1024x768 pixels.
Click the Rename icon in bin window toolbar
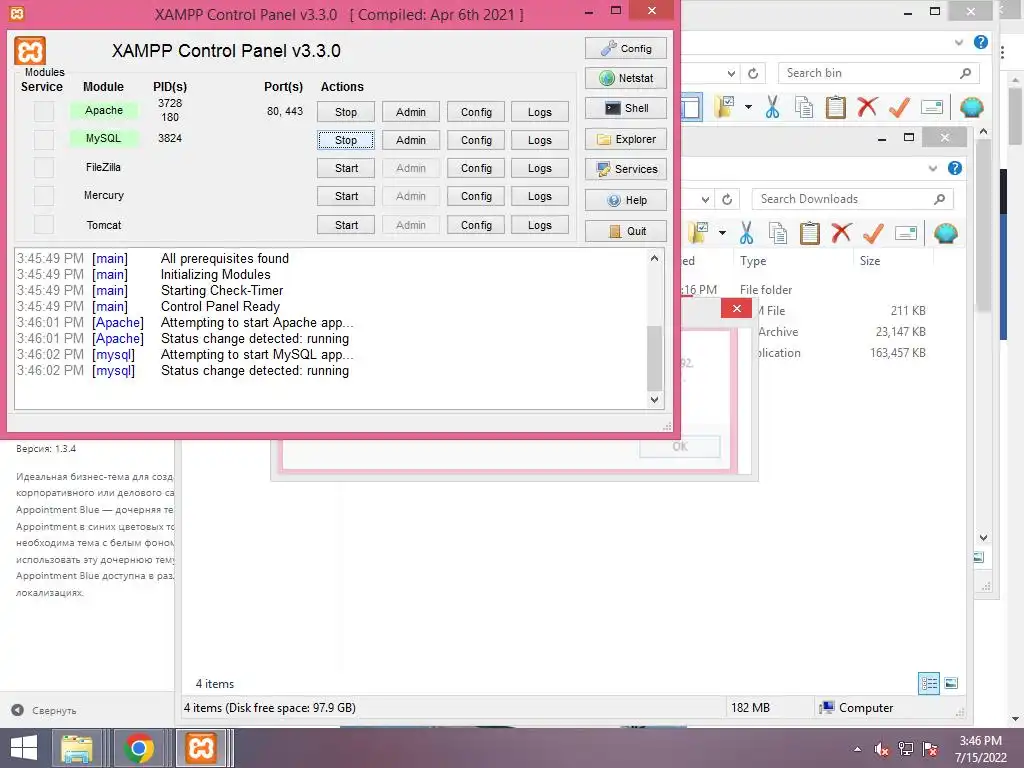932,107
